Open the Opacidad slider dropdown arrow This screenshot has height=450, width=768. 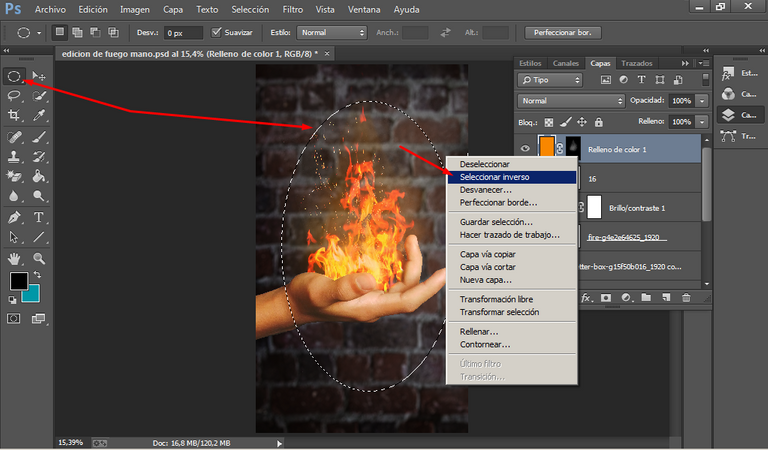(x=702, y=100)
